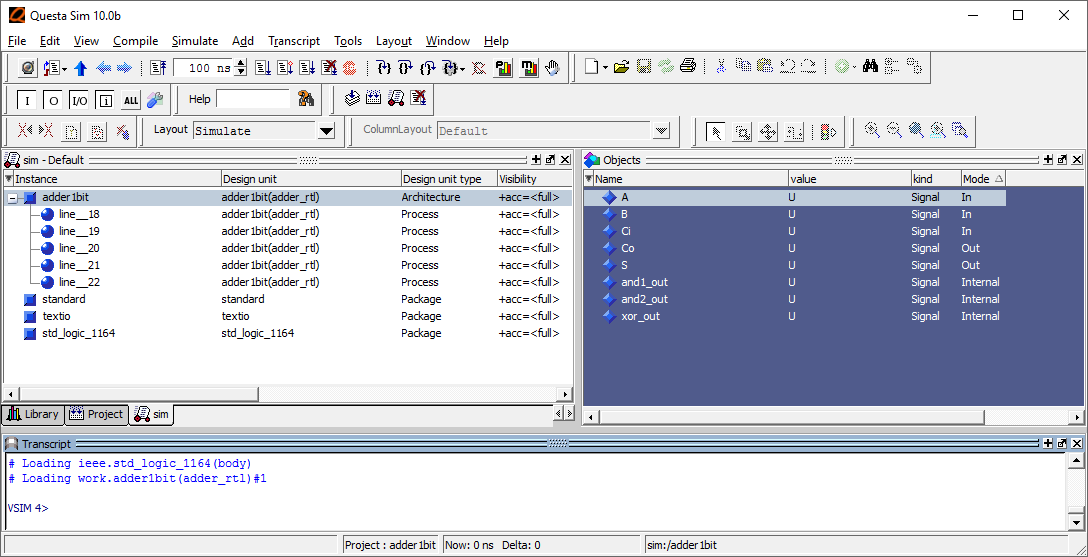
Task: Click the blue up-arrow icon
Action: pyautogui.click(x=80, y=67)
